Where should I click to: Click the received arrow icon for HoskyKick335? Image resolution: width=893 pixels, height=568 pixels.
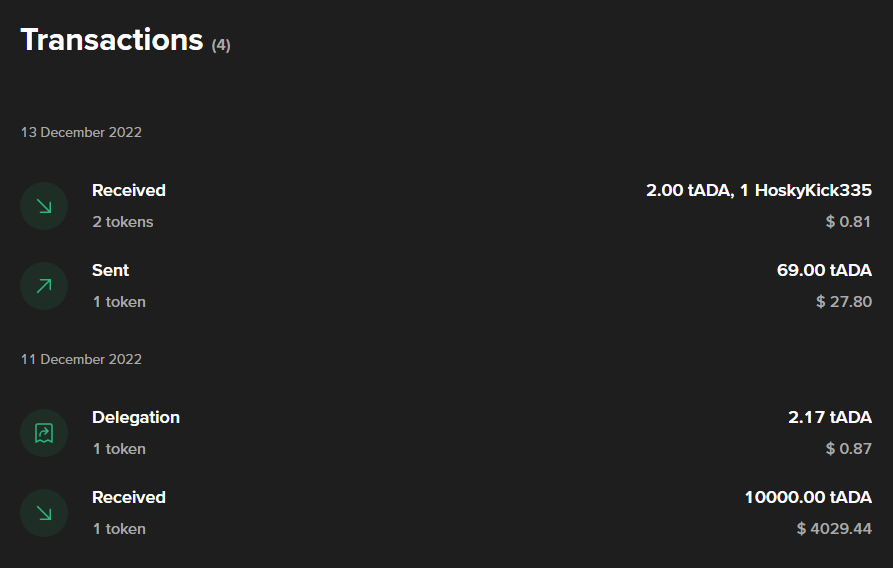44,206
